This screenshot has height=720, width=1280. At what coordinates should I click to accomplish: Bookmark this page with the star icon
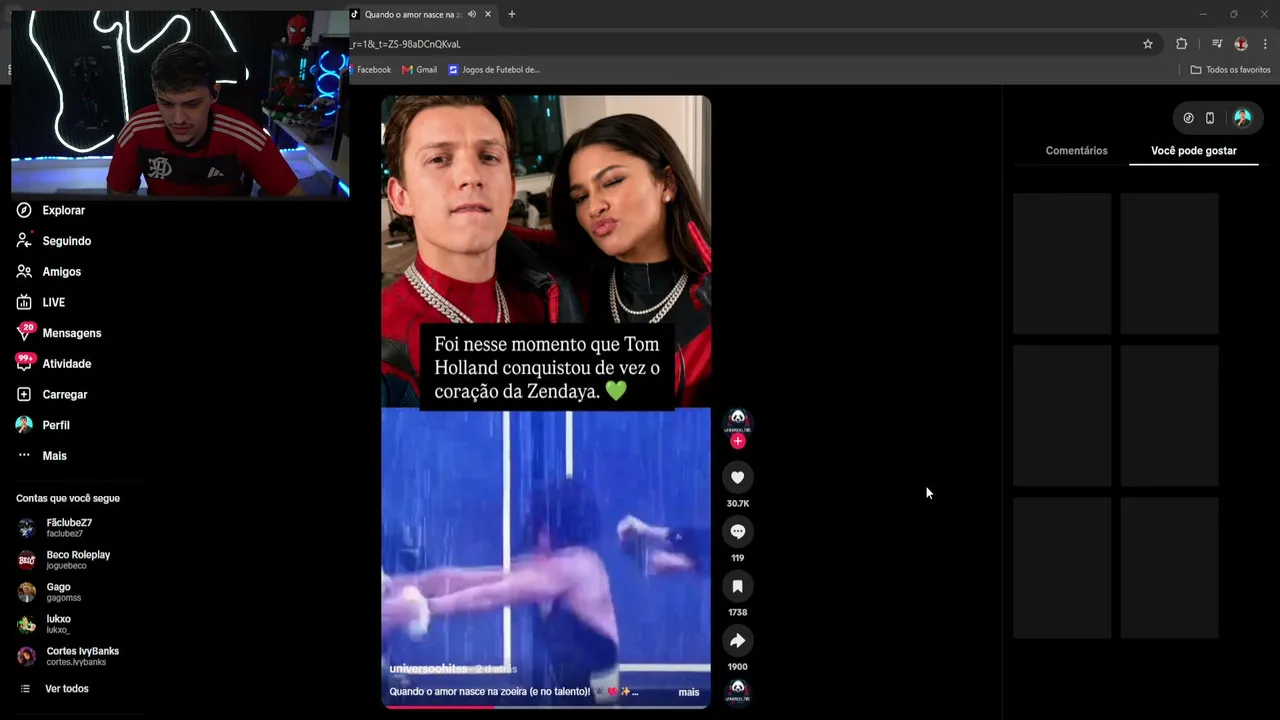tap(1148, 44)
